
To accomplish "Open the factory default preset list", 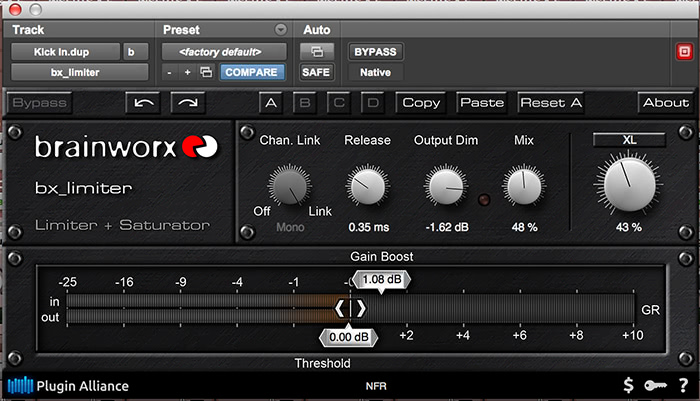I will [224, 52].
